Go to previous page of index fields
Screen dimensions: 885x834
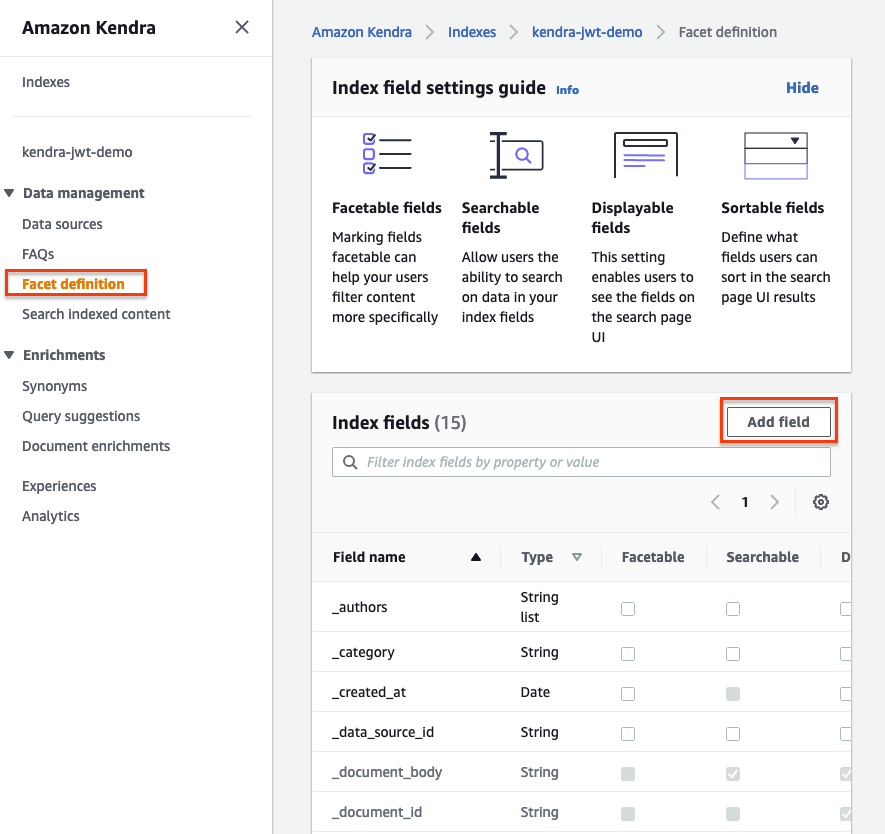tap(715, 502)
